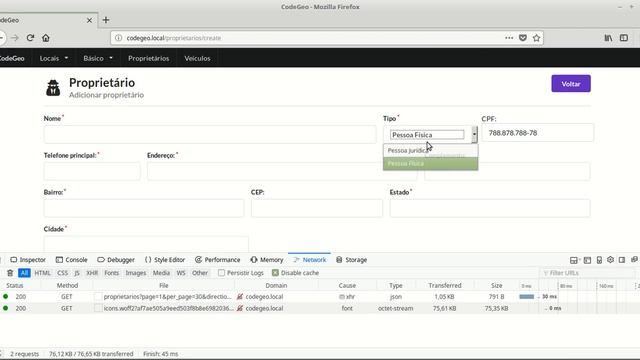Filter network requests by CSS
The height and width of the screenshot is (360, 640).
[62, 273]
